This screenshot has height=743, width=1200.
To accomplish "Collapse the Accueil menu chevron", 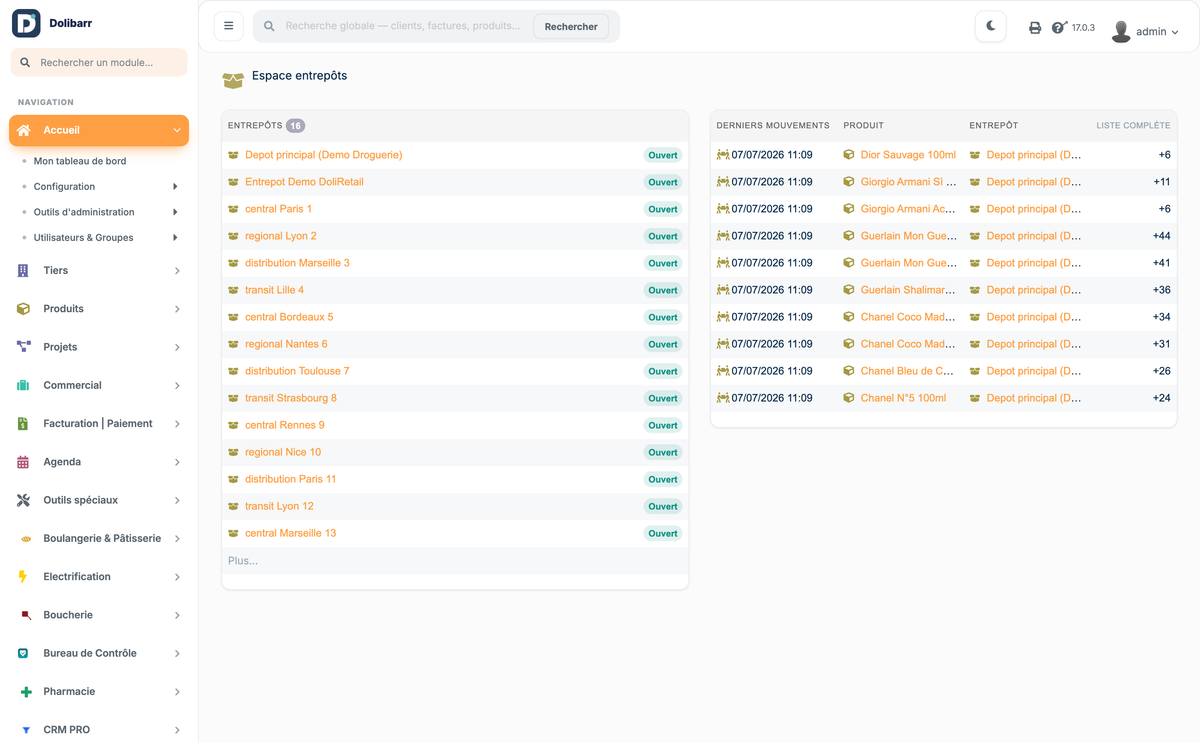I will (x=177, y=131).
